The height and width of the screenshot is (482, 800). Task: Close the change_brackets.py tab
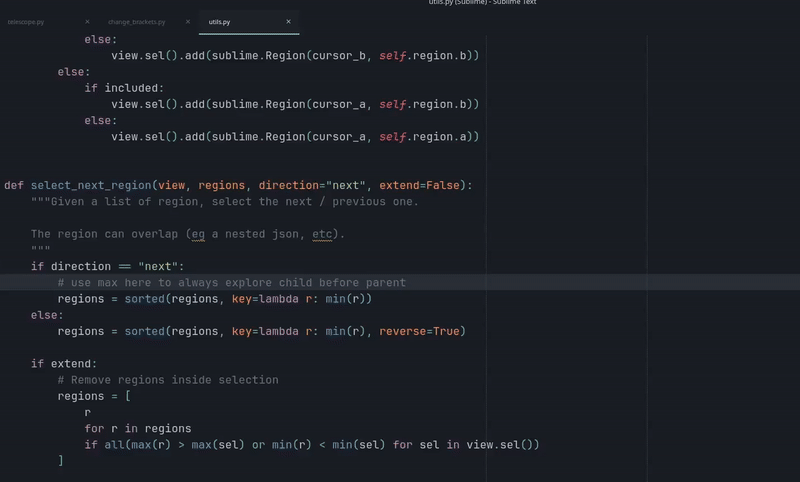pos(188,21)
